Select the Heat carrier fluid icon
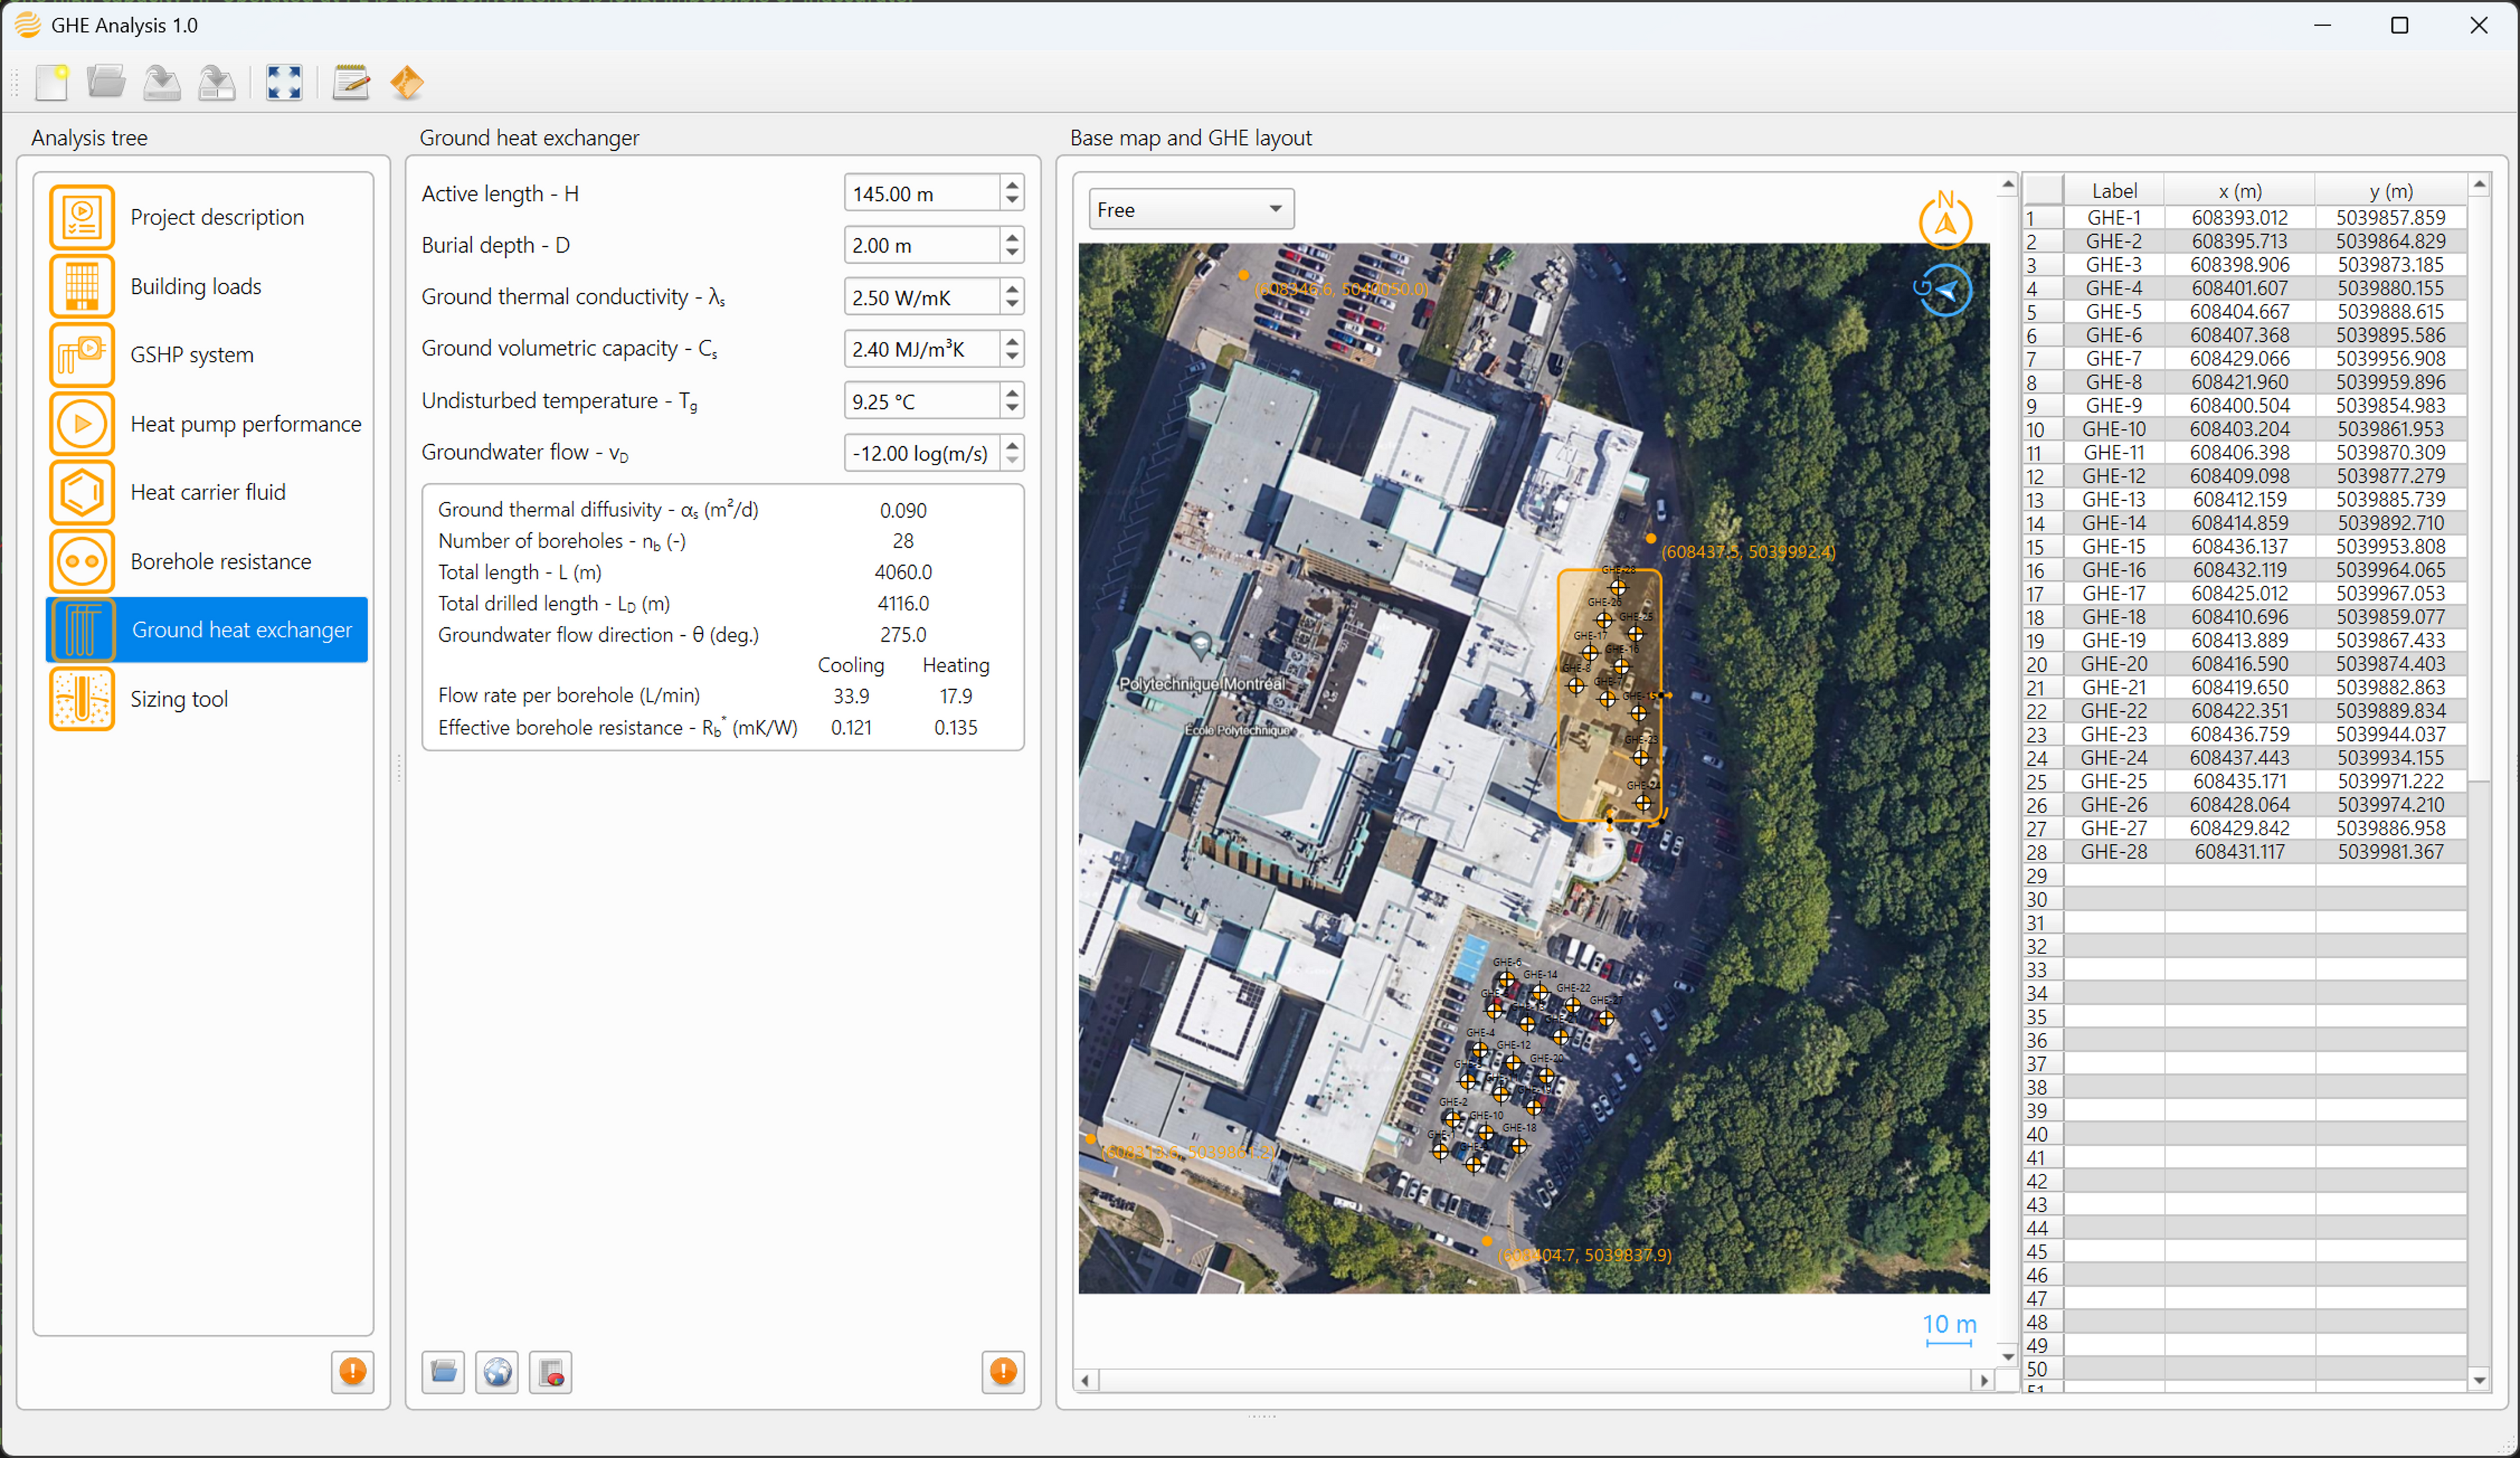 pos(82,492)
